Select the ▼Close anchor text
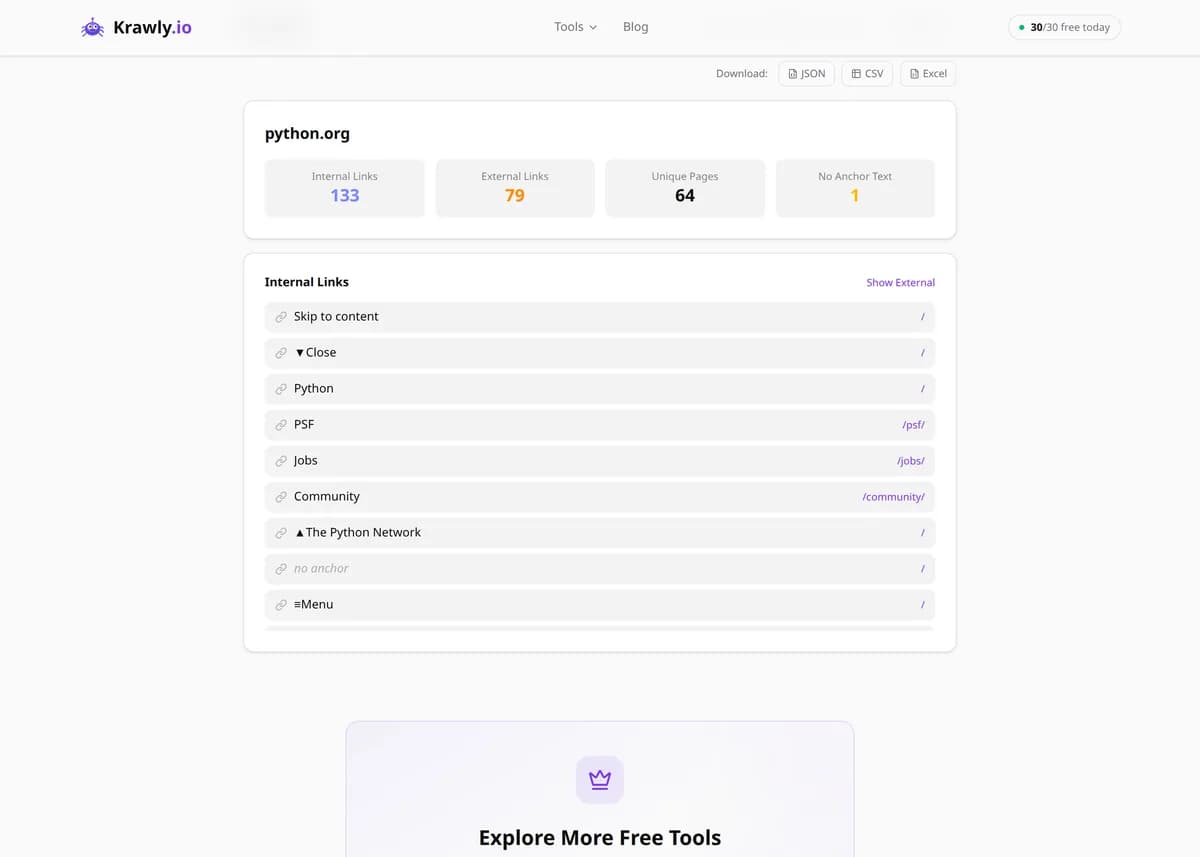1200x857 pixels. [x=315, y=353]
